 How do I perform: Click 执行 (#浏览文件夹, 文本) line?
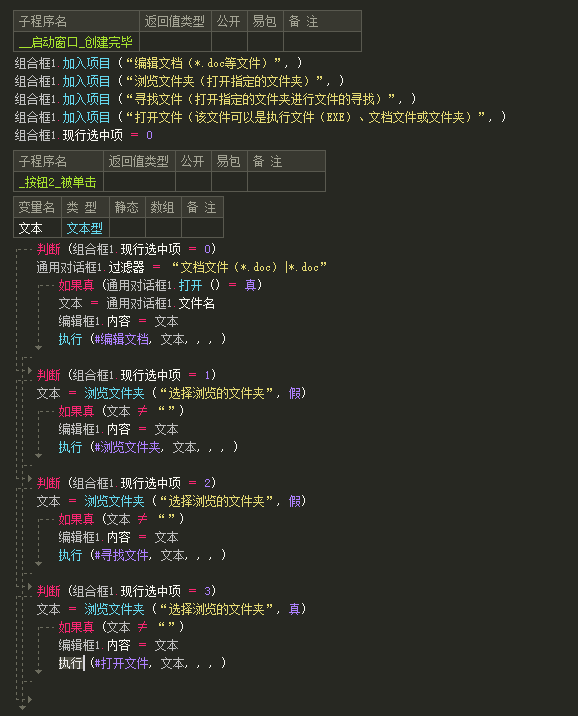point(148,447)
